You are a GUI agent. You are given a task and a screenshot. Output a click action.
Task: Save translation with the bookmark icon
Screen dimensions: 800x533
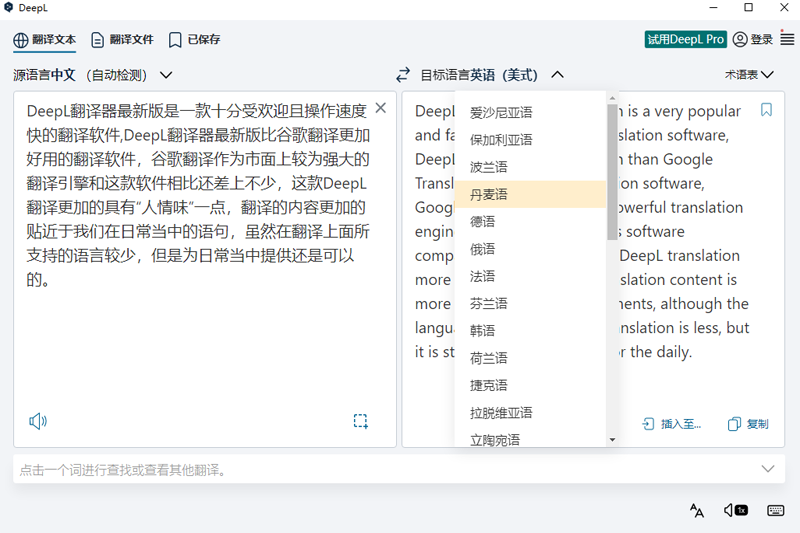point(766,110)
